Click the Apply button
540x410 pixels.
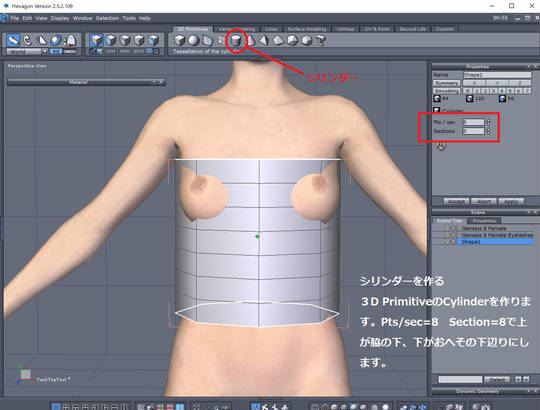(511, 201)
